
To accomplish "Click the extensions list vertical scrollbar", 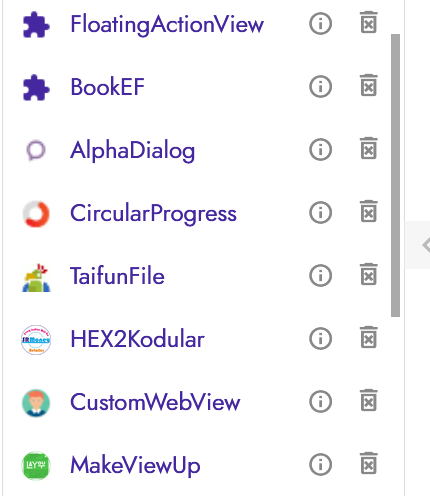I will (x=395, y=175).
